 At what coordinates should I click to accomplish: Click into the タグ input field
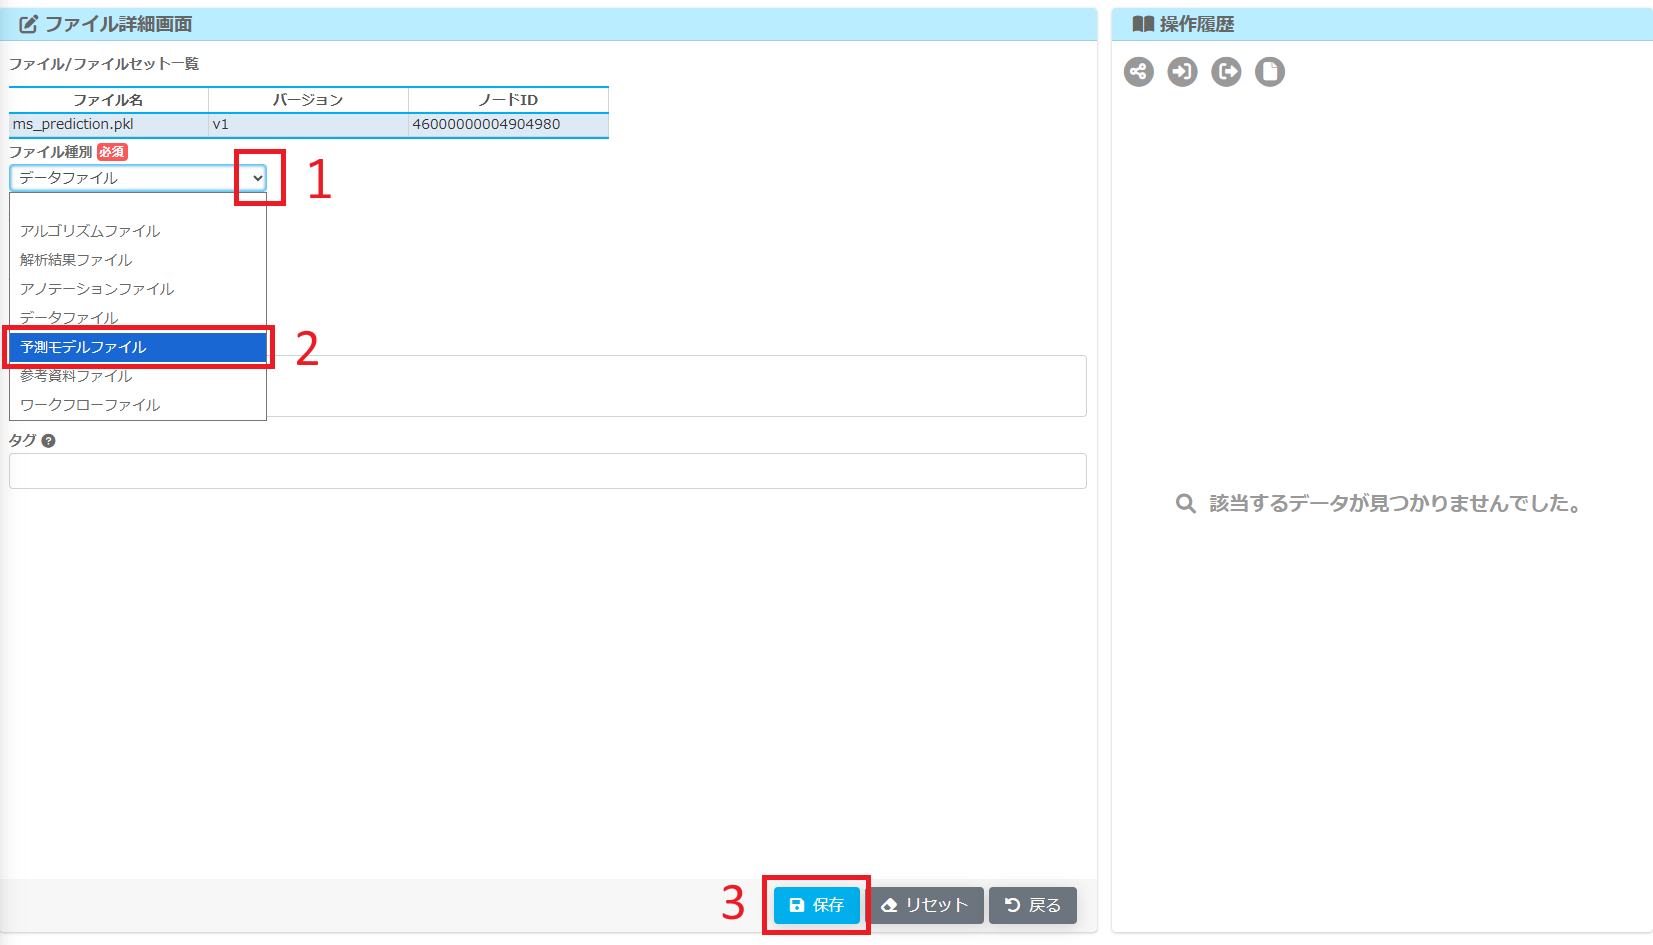point(547,471)
